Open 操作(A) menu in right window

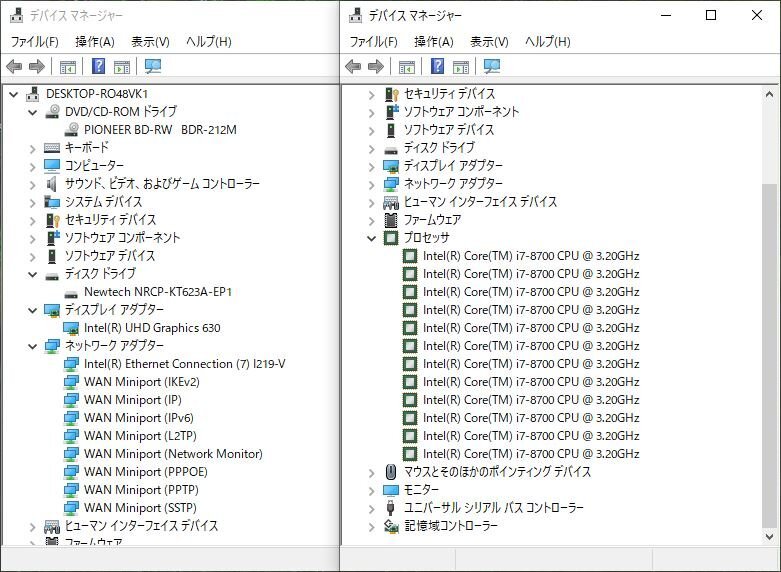point(433,41)
